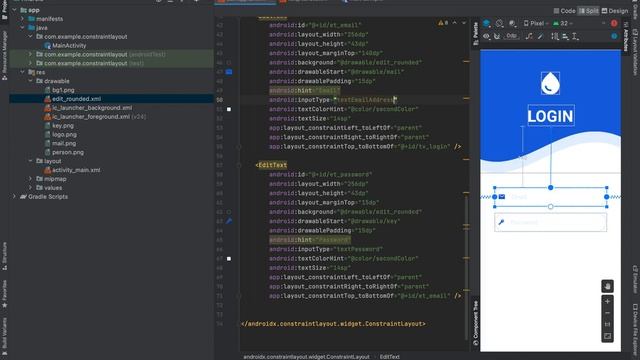Image resolution: width=640 pixels, height=360 pixels.
Task: Click the blue info circle icon
Action: pos(614,36)
